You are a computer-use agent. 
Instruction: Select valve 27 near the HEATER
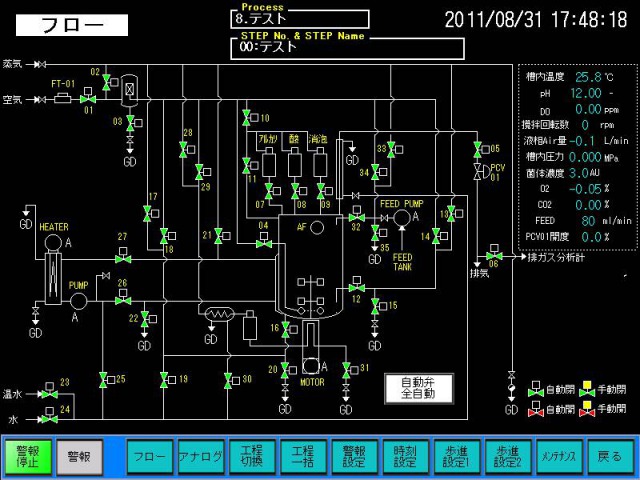[x=123, y=256]
